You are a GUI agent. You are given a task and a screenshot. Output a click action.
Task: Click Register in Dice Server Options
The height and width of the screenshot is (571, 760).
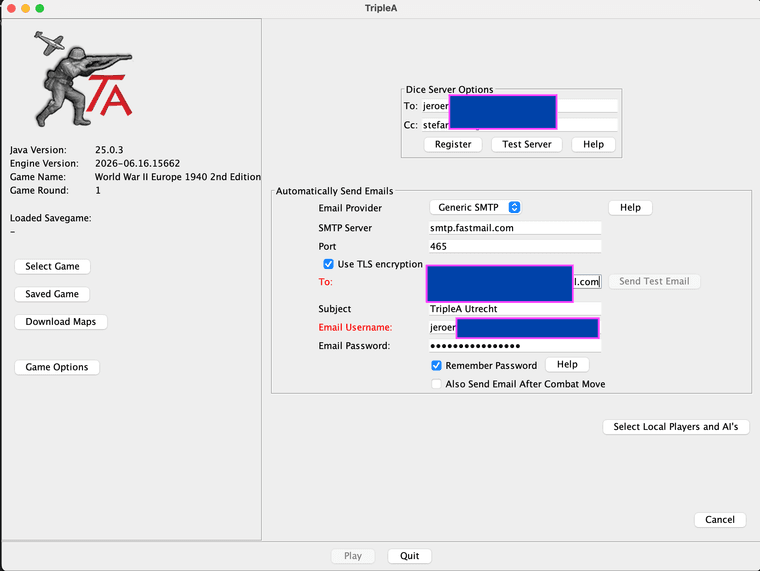pyautogui.click(x=453, y=144)
